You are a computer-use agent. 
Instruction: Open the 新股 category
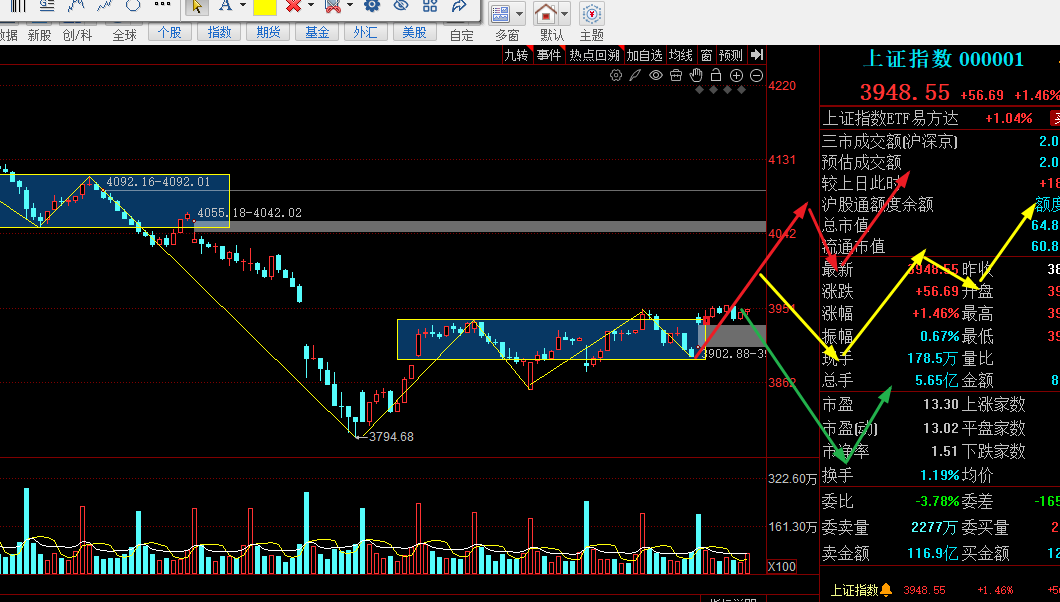point(39,35)
